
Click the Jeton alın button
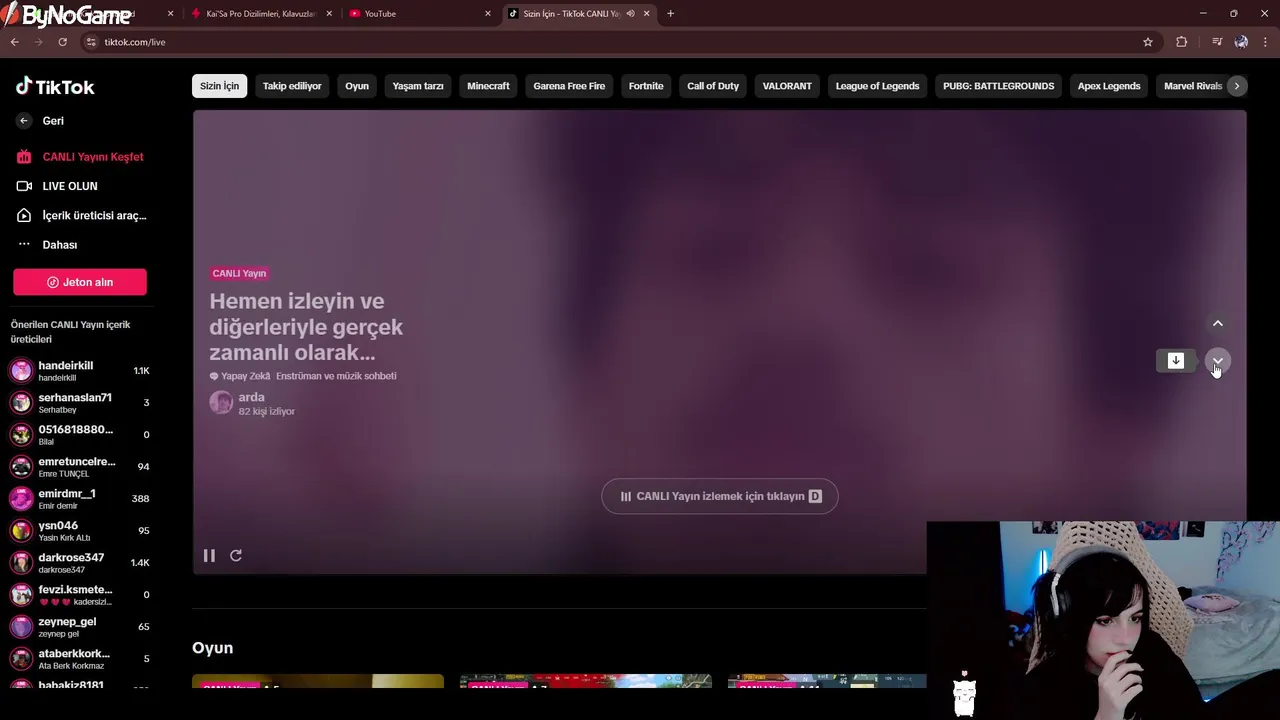pos(80,282)
